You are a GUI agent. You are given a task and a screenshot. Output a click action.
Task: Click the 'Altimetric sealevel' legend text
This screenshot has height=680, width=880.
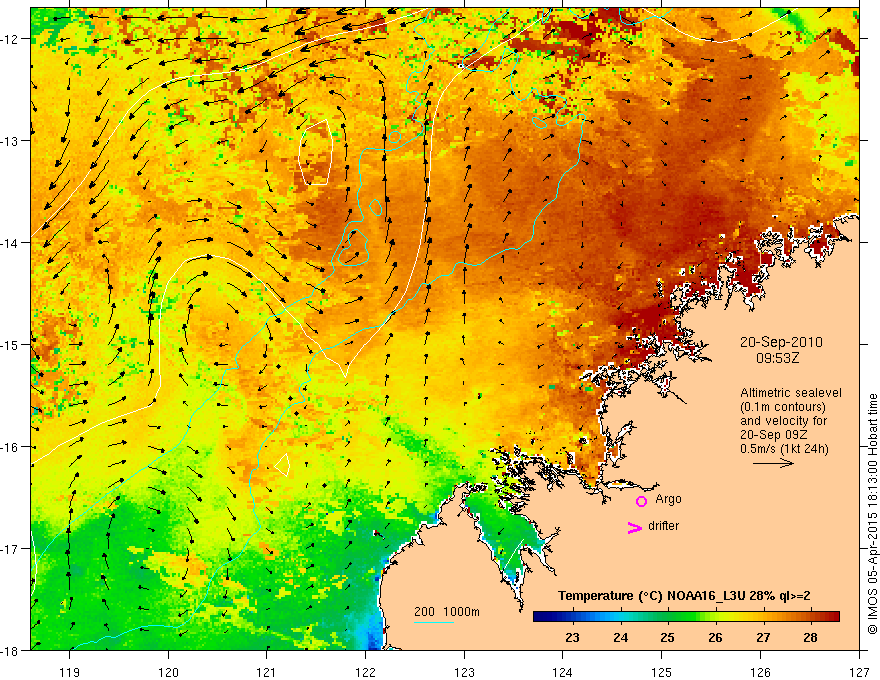(791, 393)
